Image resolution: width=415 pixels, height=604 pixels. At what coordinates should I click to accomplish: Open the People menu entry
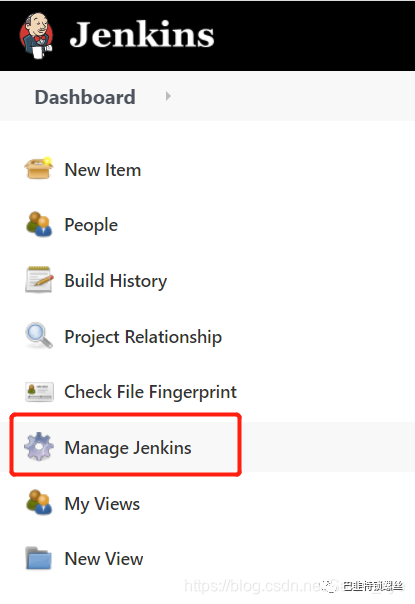[x=91, y=225]
